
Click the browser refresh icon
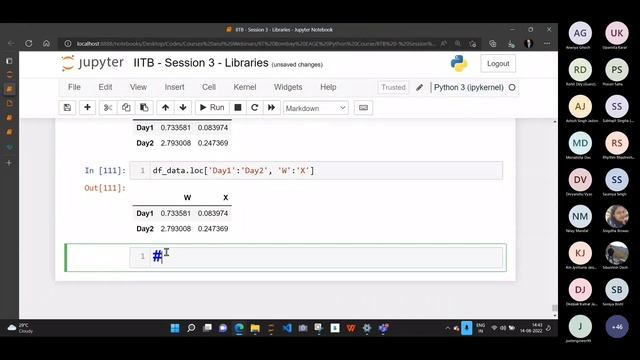click(29, 43)
